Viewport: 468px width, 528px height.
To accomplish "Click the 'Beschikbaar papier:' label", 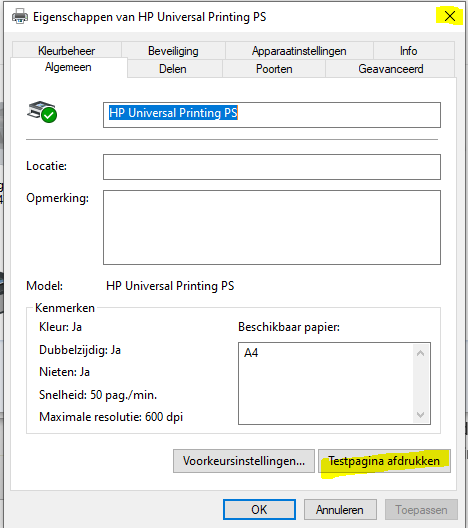I will [289, 327].
